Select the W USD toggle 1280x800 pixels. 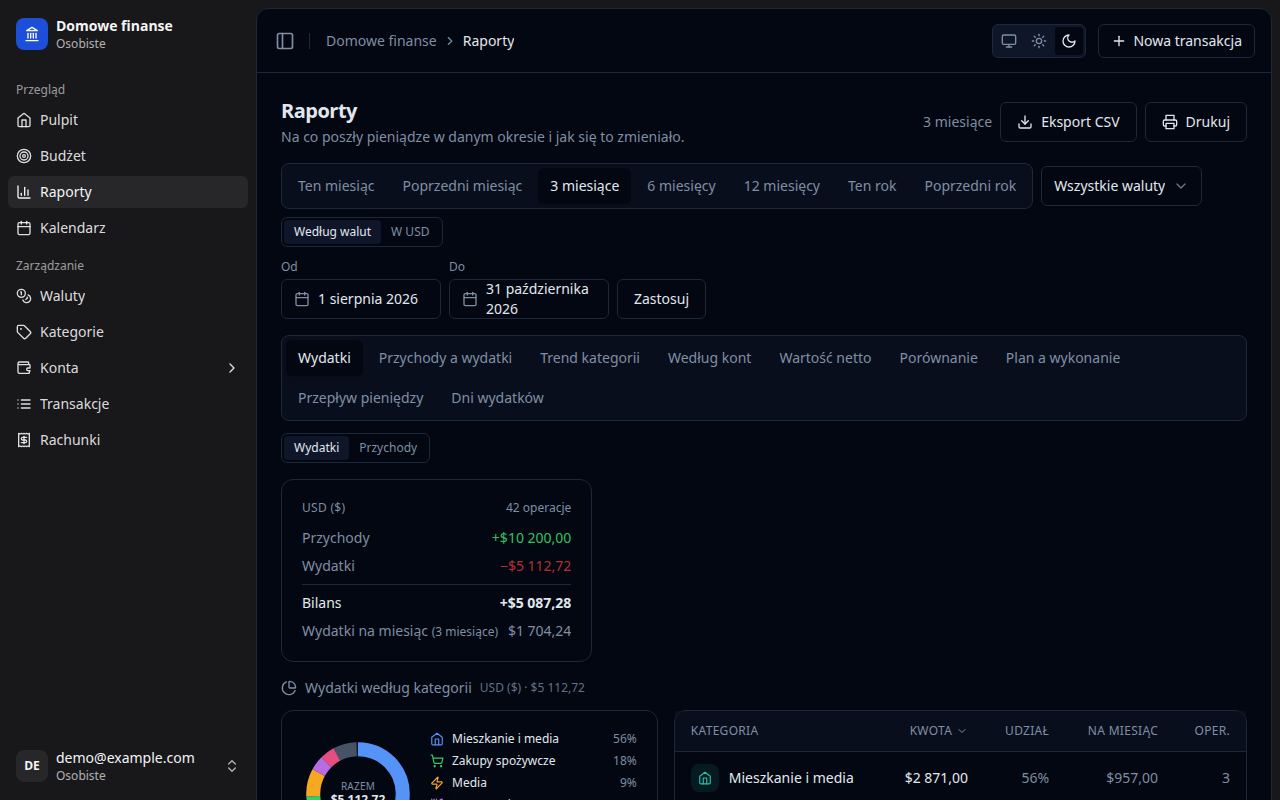click(410, 232)
